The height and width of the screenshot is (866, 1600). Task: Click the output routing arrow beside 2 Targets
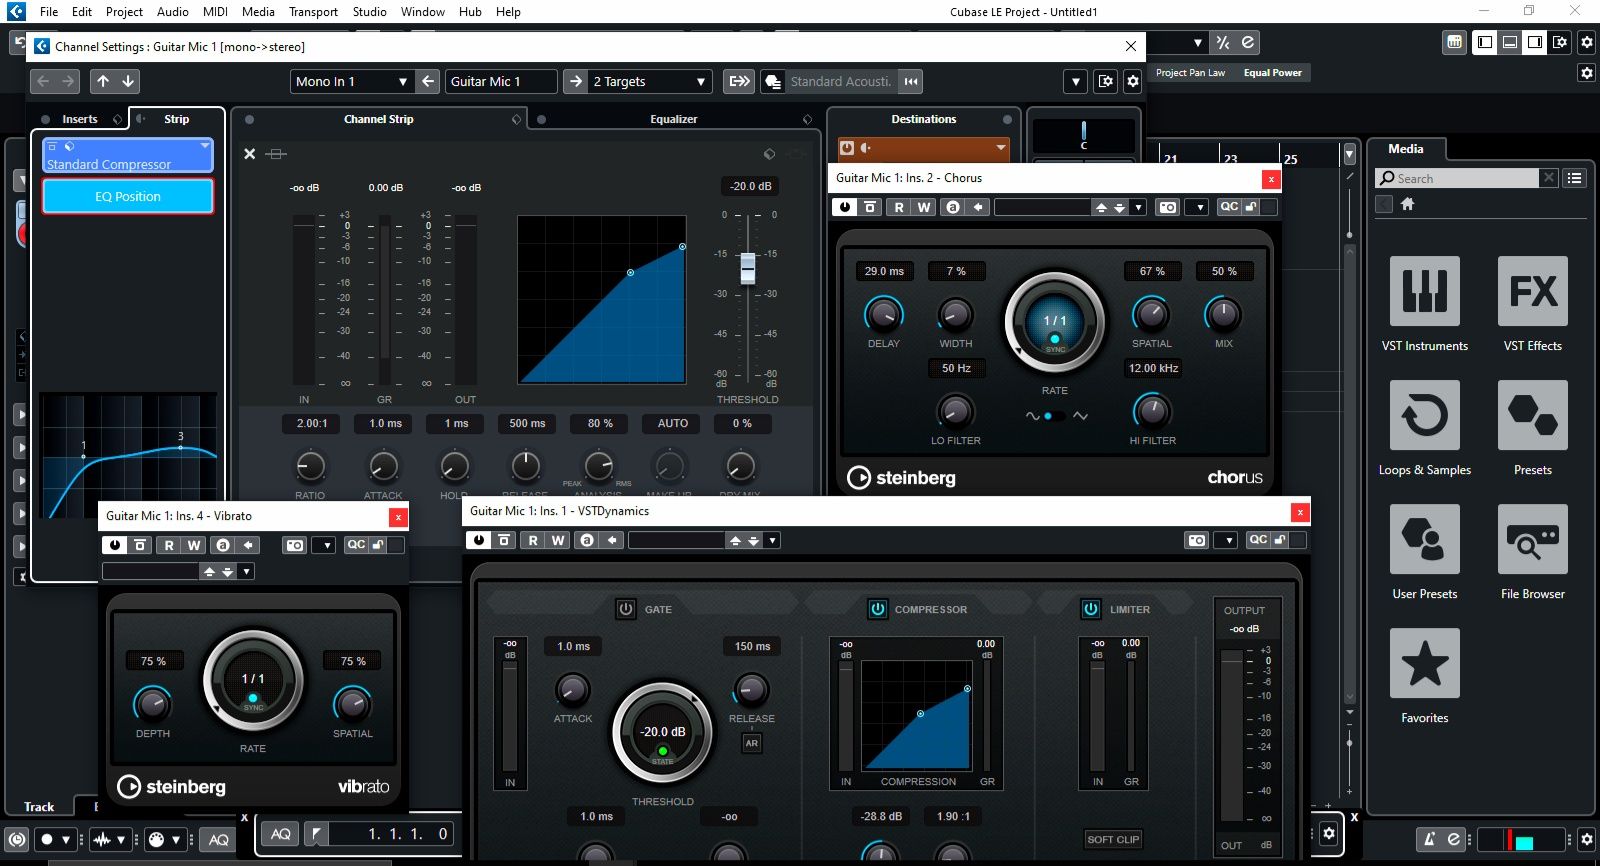click(x=575, y=81)
